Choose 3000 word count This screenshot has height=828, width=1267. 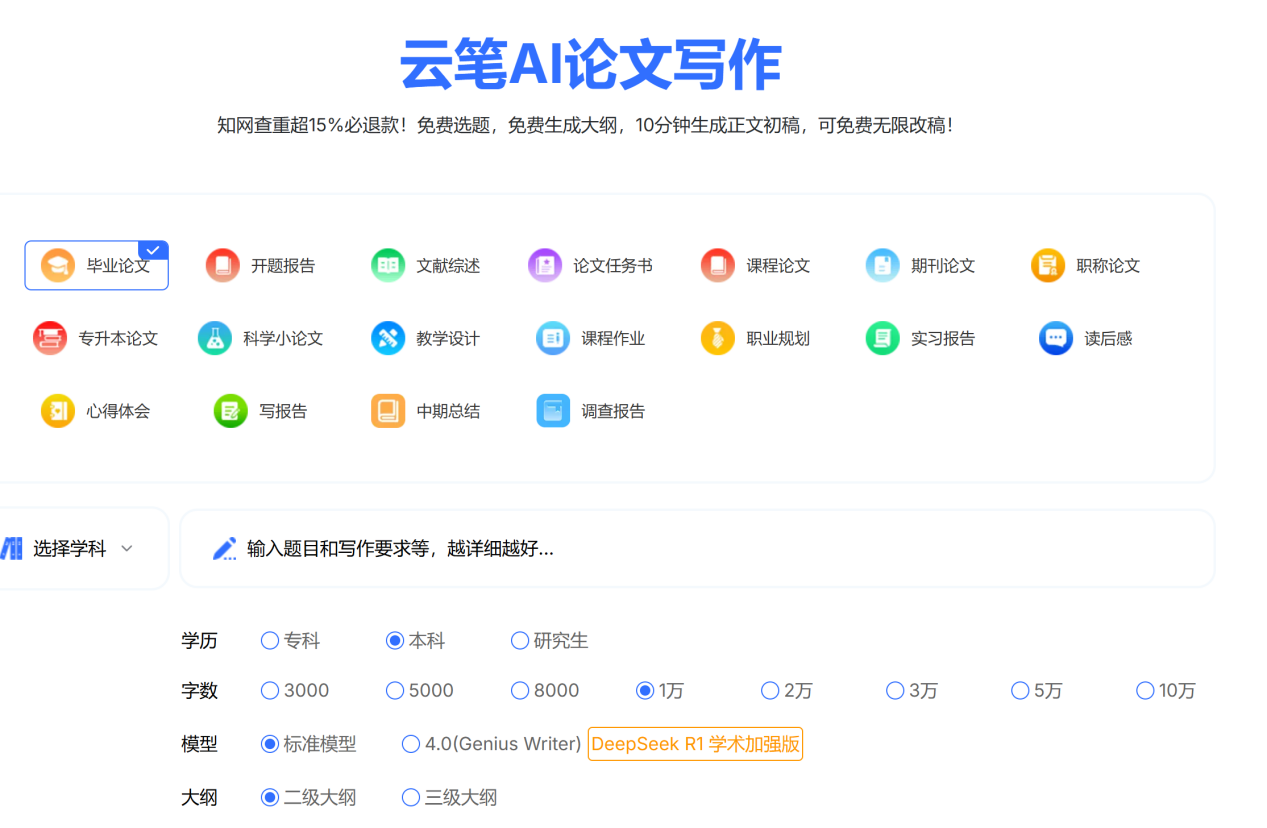(x=295, y=690)
